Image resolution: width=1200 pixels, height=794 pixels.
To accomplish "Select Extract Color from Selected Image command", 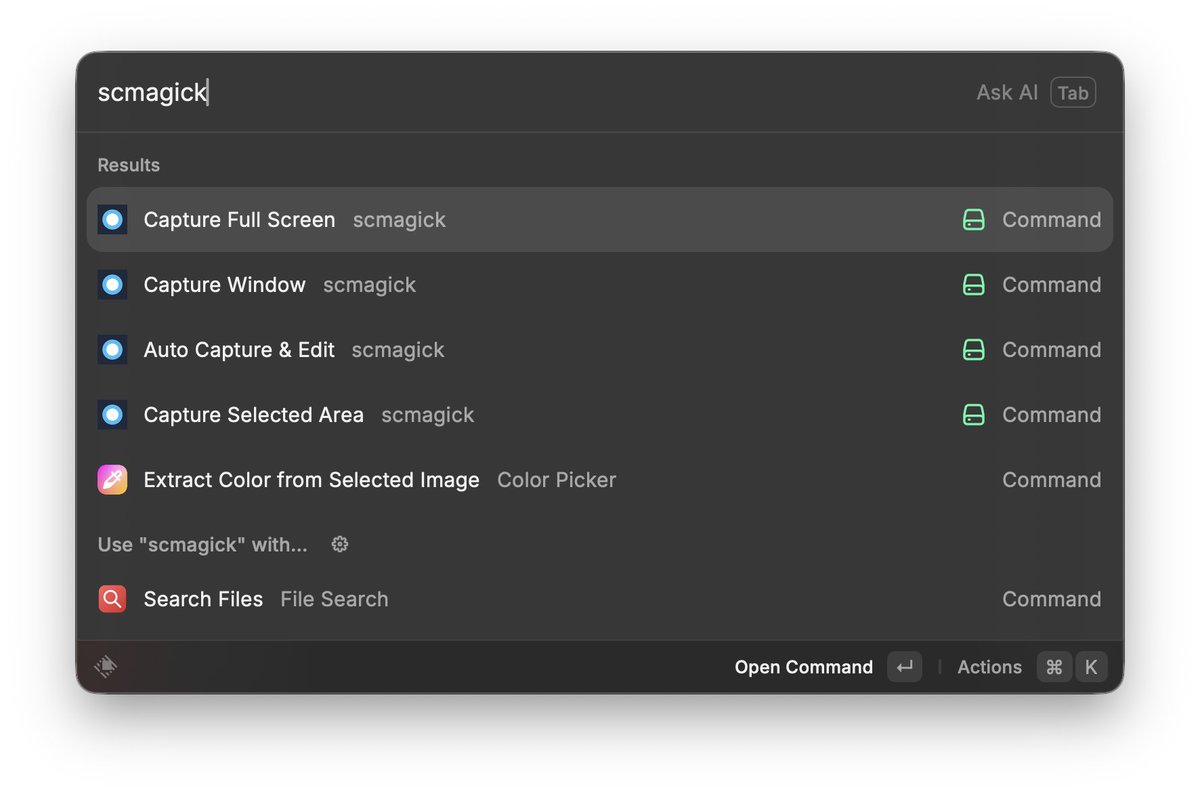I will (x=600, y=480).
